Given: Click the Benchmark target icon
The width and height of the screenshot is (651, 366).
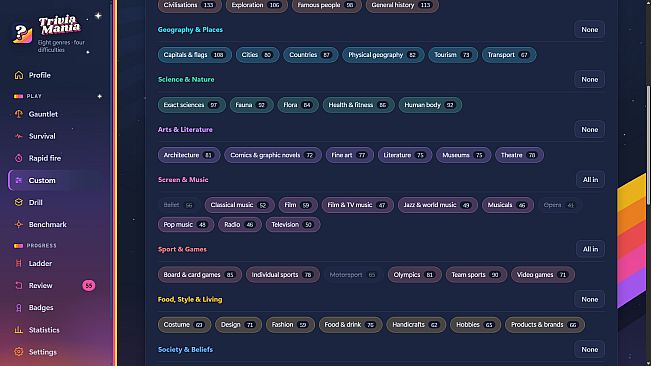Looking at the screenshot, I should (x=19, y=224).
